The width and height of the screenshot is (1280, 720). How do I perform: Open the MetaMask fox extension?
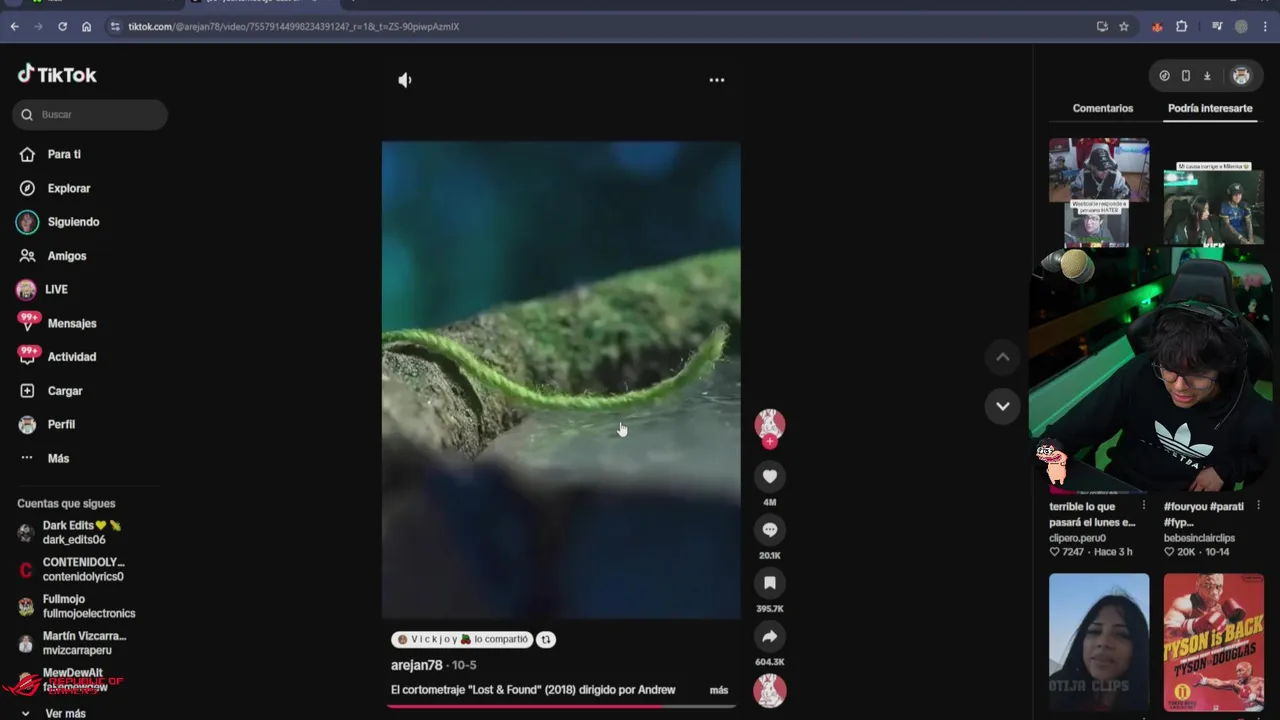tap(1157, 27)
